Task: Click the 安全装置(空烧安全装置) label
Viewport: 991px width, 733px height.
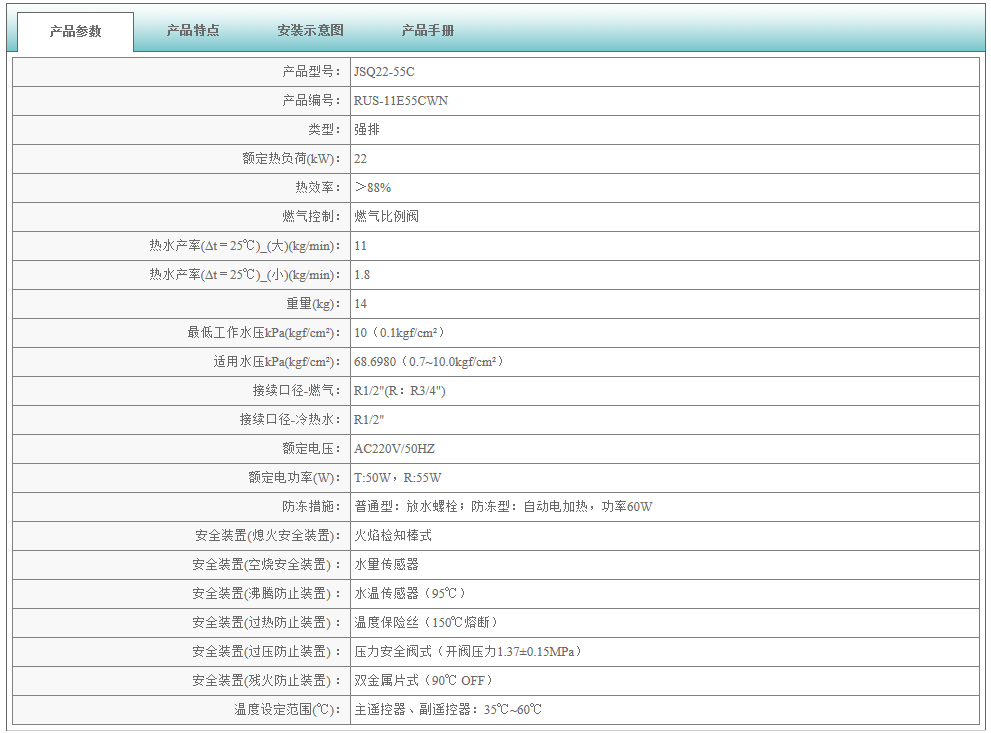Action: click(x=267, y=564)
